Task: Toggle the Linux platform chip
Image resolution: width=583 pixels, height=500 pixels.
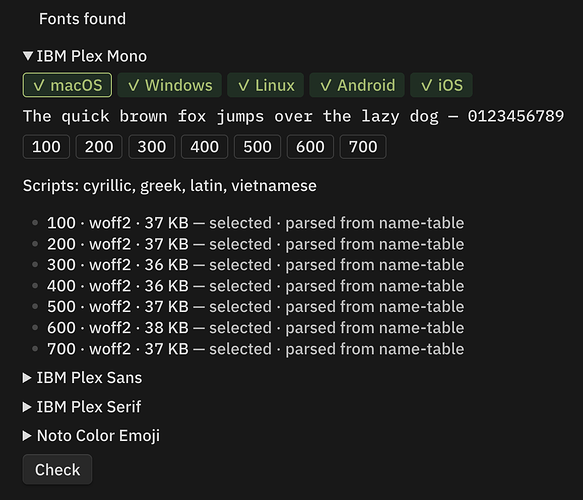Action: coord(265,85)
